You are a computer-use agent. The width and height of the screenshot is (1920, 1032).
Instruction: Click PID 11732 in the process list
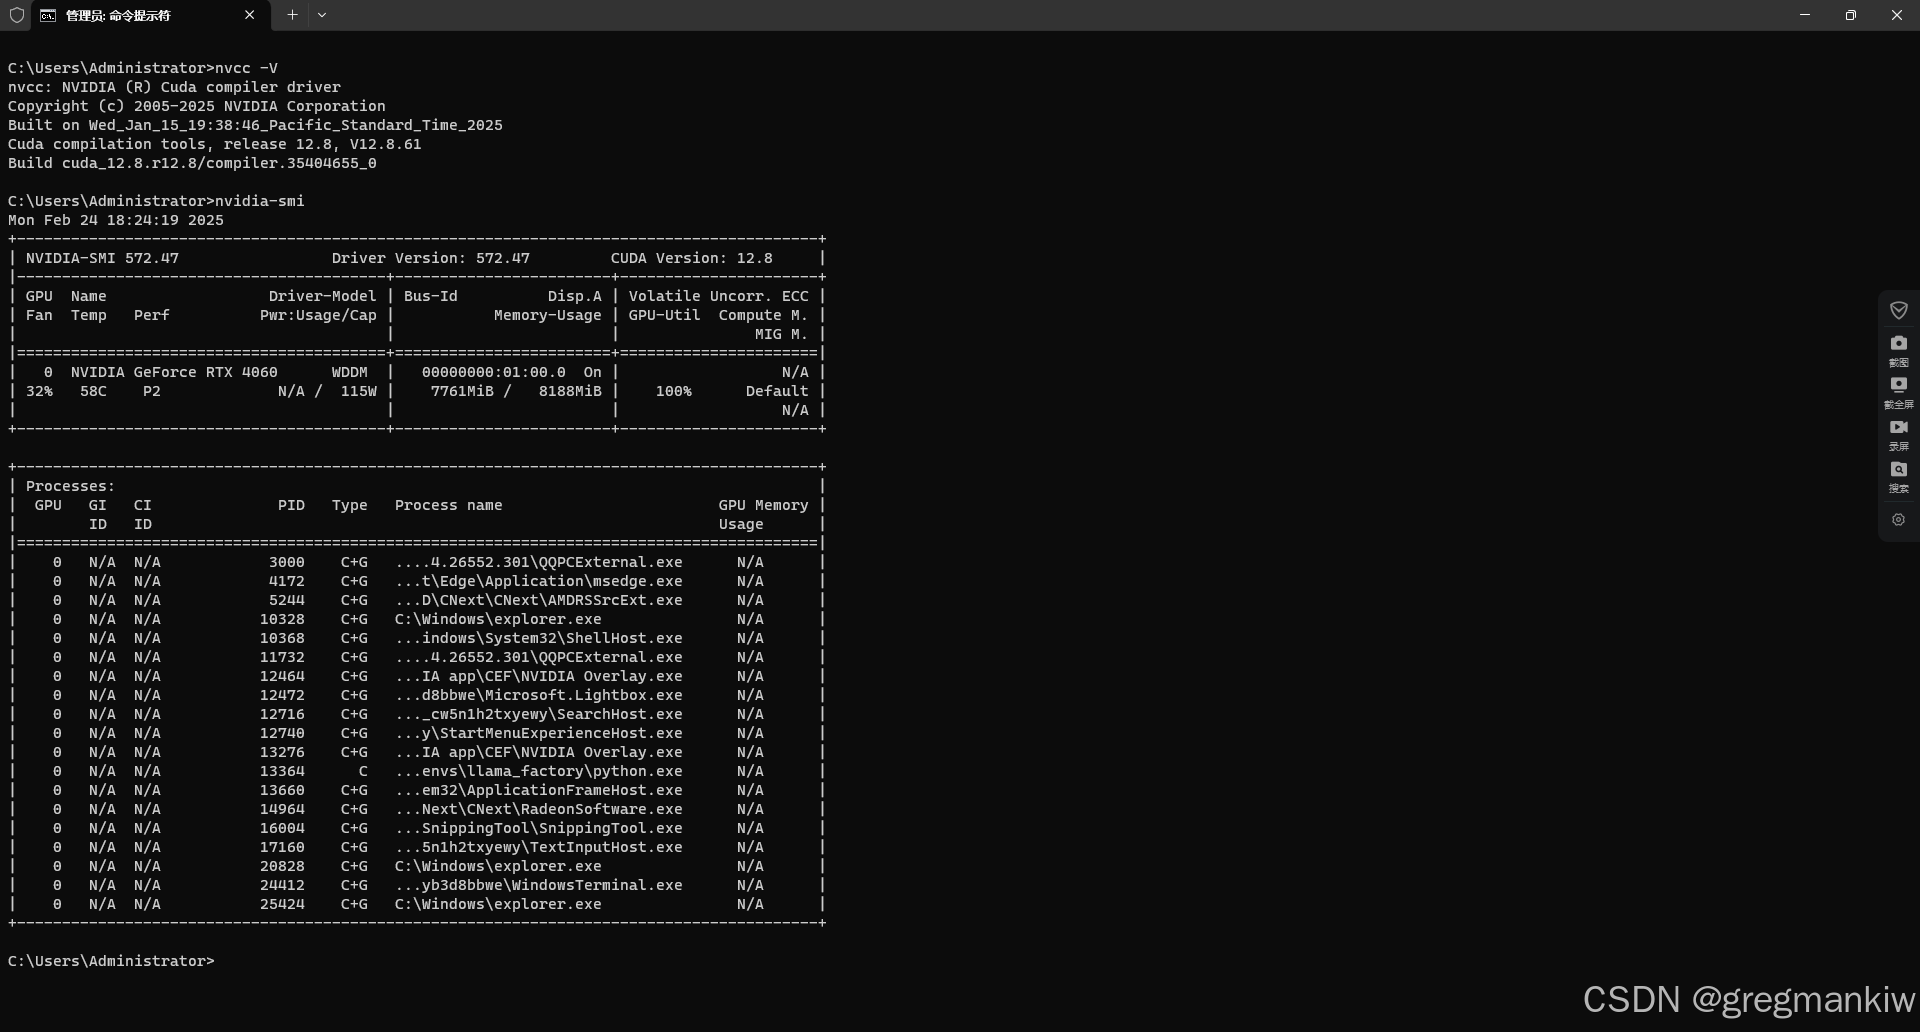282,657
